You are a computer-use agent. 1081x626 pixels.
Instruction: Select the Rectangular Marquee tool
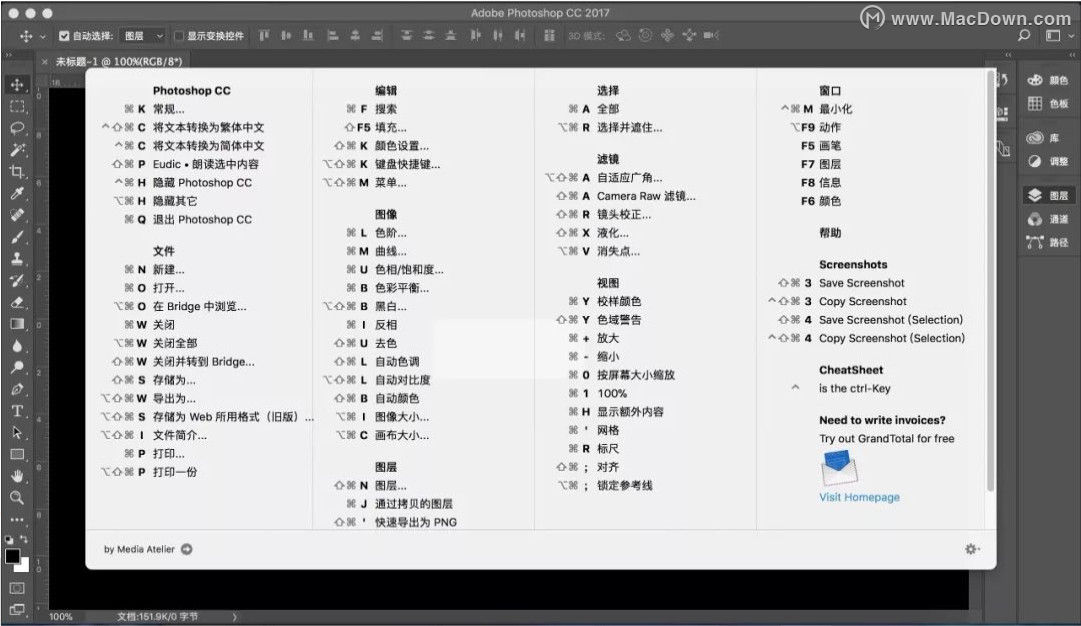point(17,106)
